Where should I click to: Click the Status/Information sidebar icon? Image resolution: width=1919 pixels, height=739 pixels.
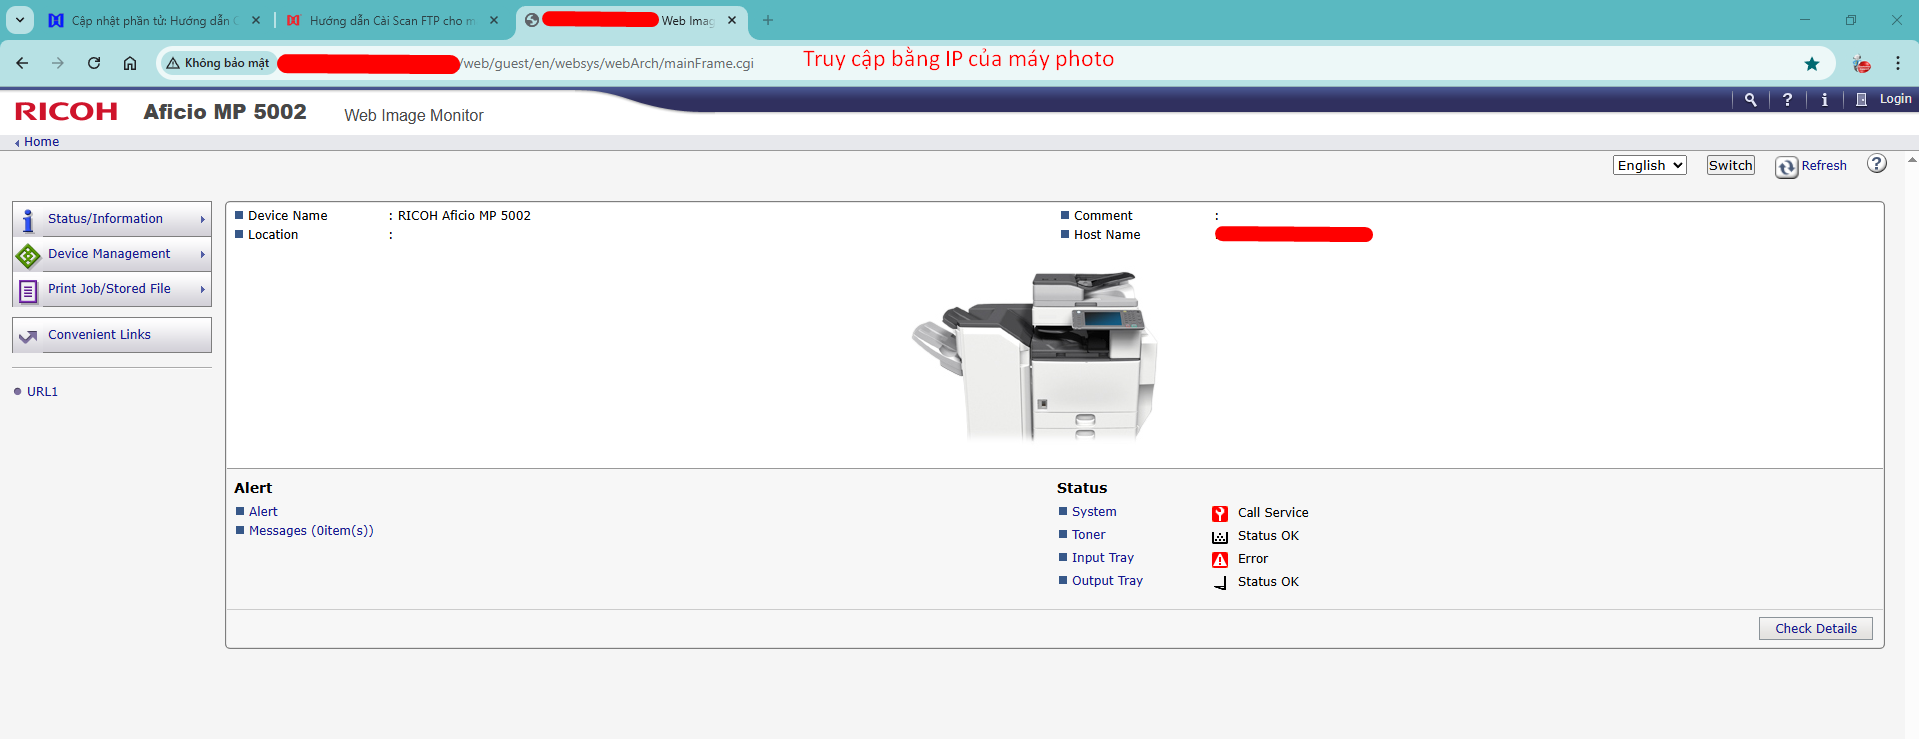pyautogui.click(x=28, y=220)
